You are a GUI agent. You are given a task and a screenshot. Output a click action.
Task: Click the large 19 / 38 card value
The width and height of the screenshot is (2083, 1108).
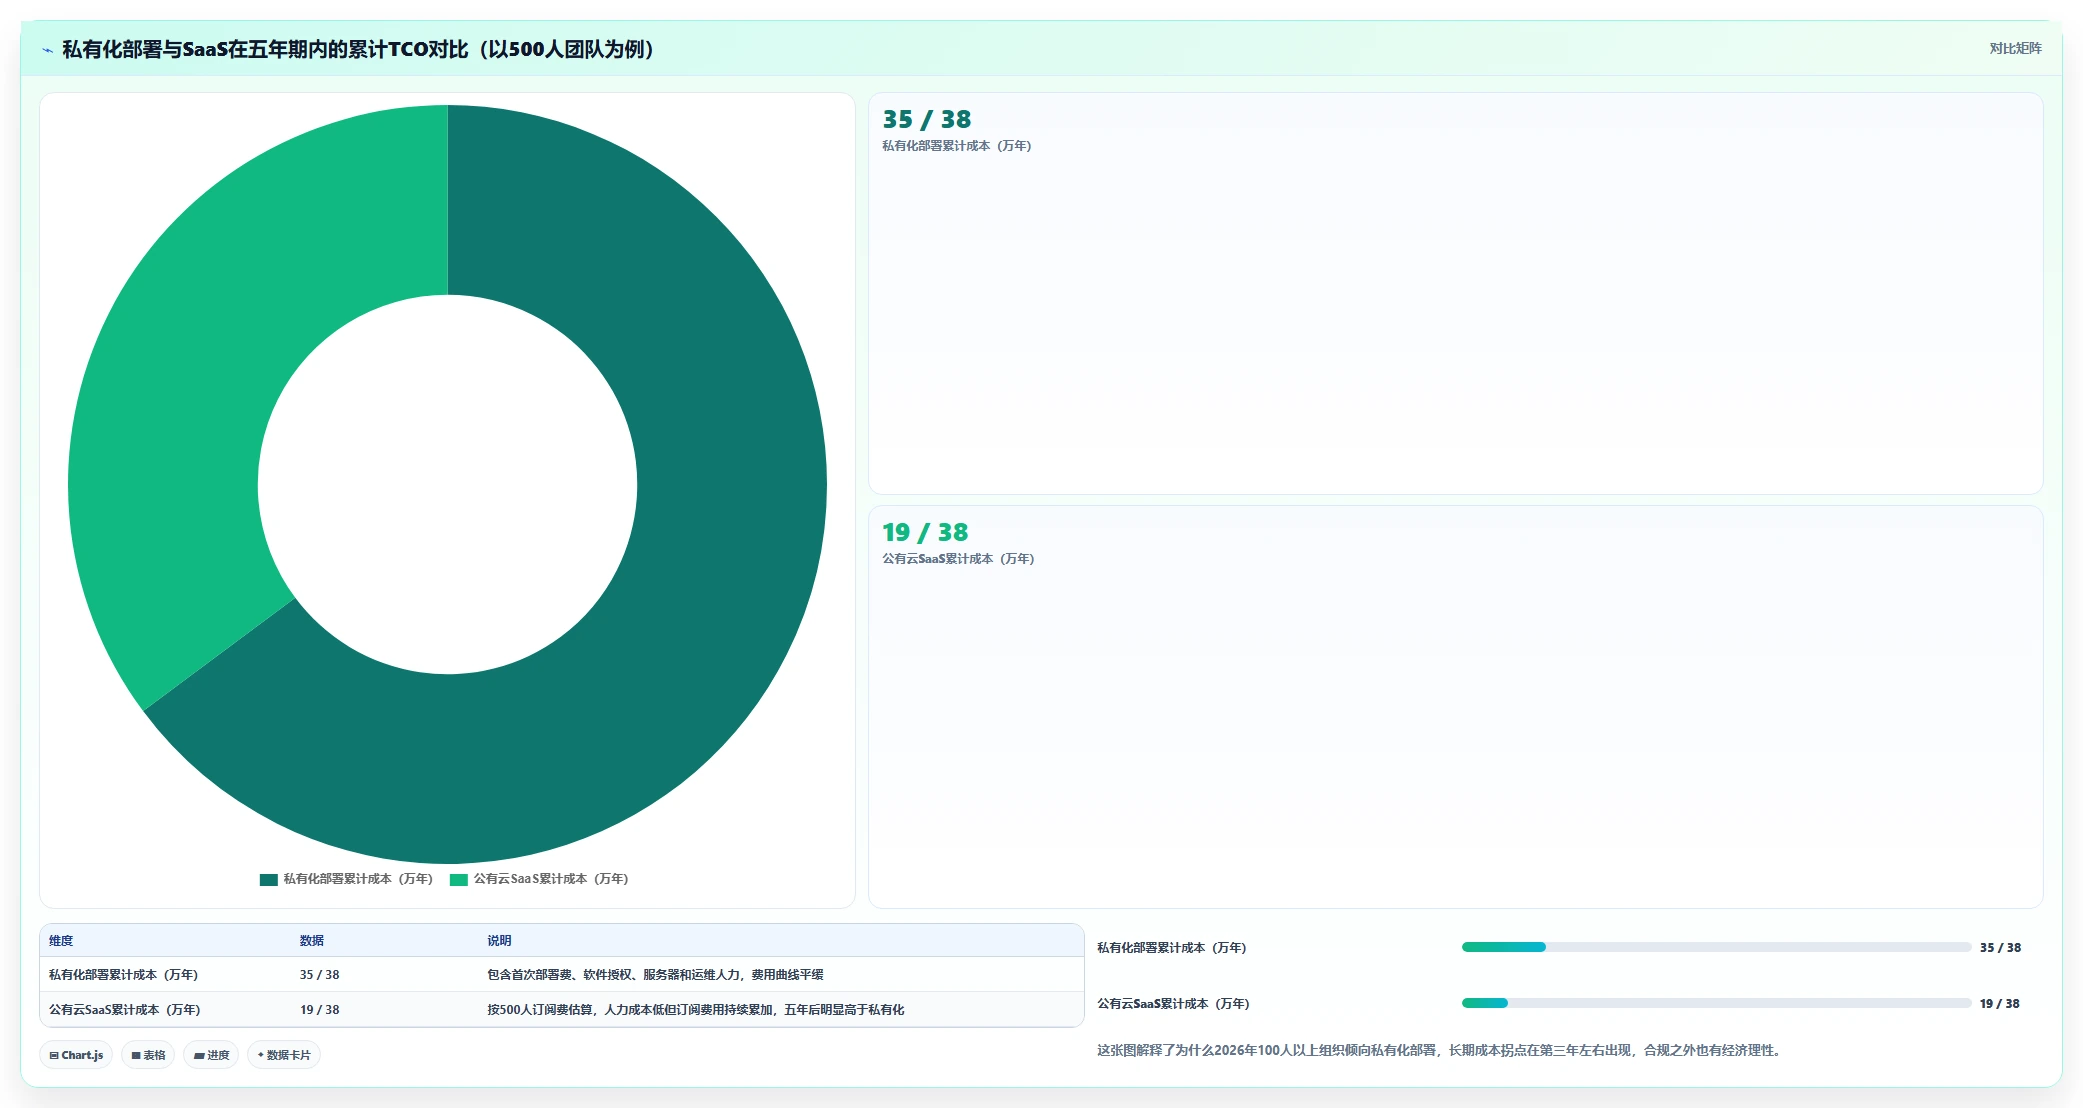(x=925, y=532)
